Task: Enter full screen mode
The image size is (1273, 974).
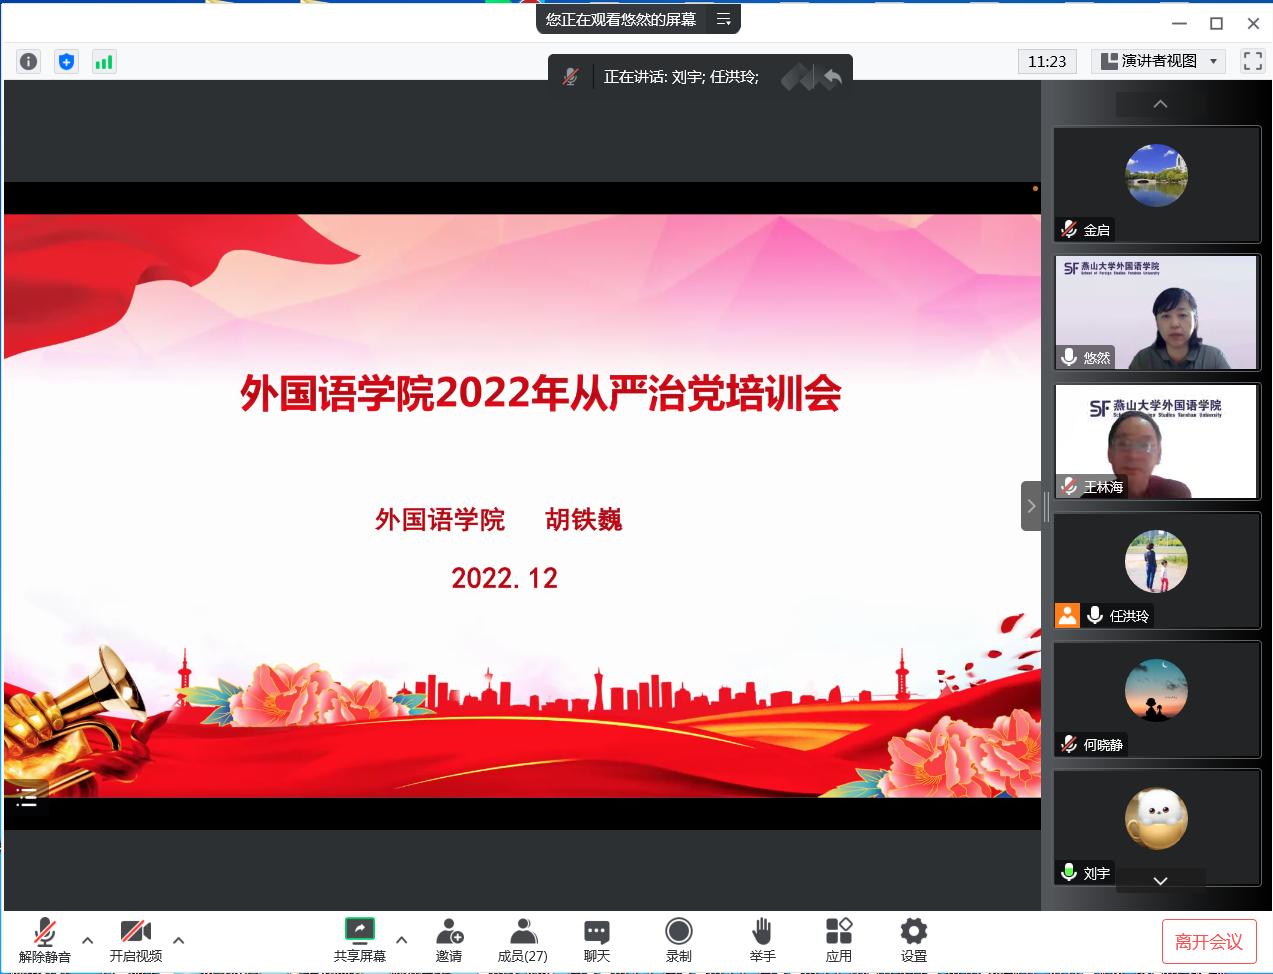Action: (1252, 61)
